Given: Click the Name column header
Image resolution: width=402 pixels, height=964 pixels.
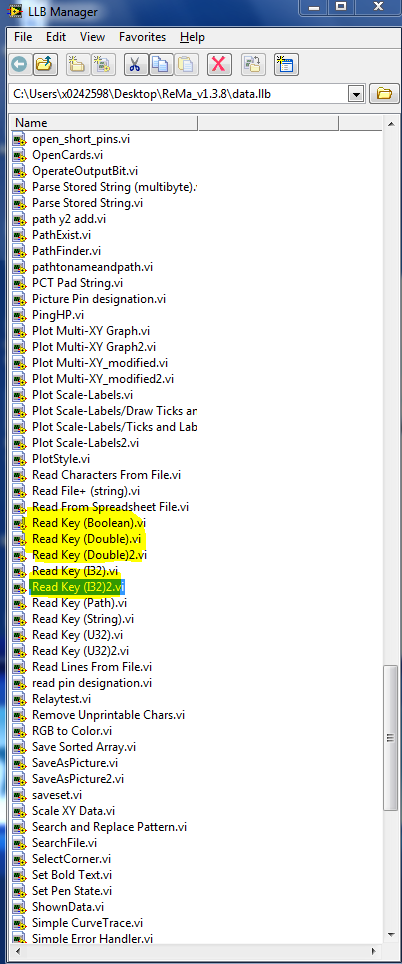Looking at the screenshot, I should (x=104, y=123).
